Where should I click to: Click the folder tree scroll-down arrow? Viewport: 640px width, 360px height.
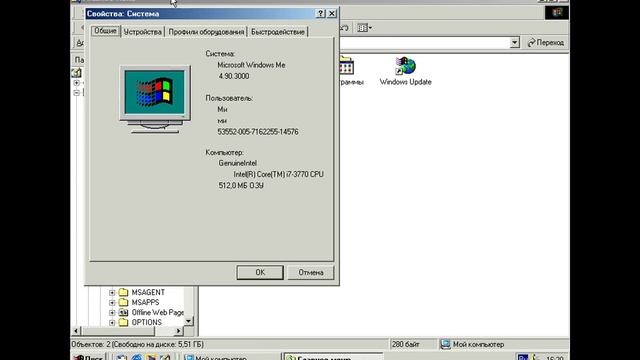click(188, 321)
